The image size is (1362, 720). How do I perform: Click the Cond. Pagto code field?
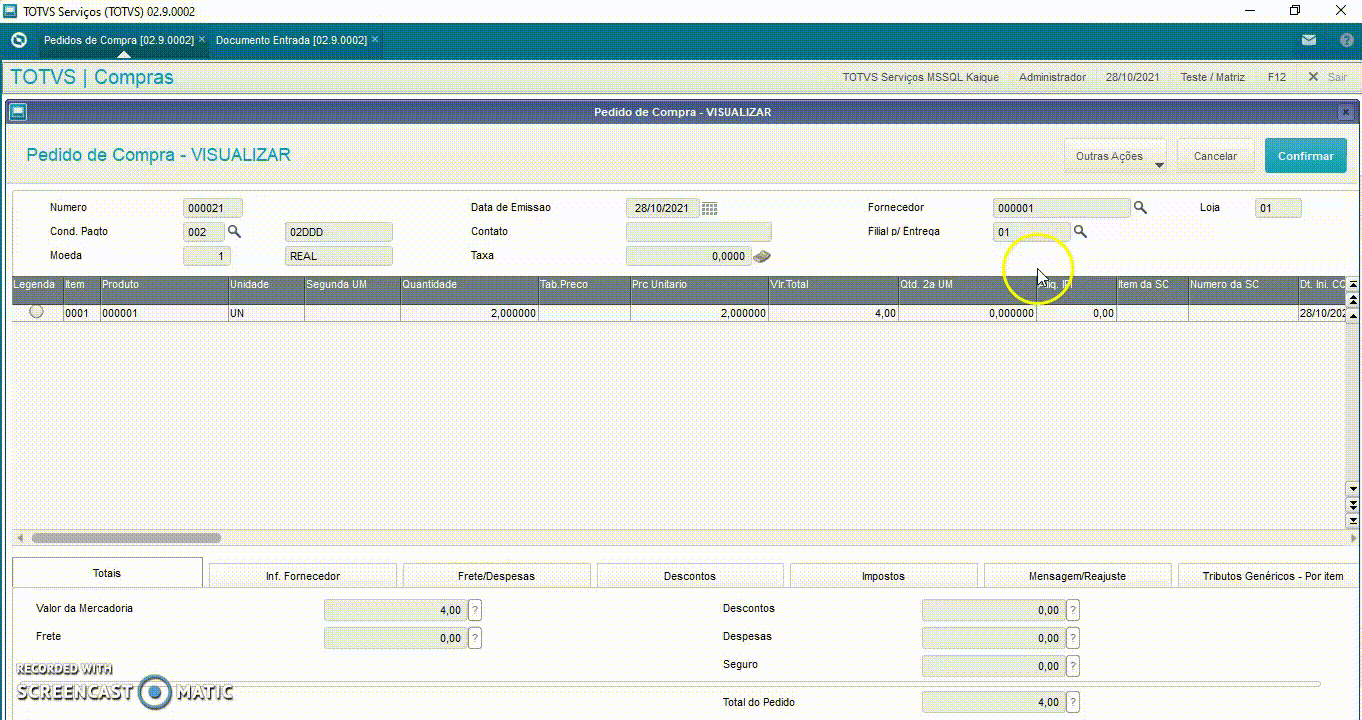[x=204, y=232]
